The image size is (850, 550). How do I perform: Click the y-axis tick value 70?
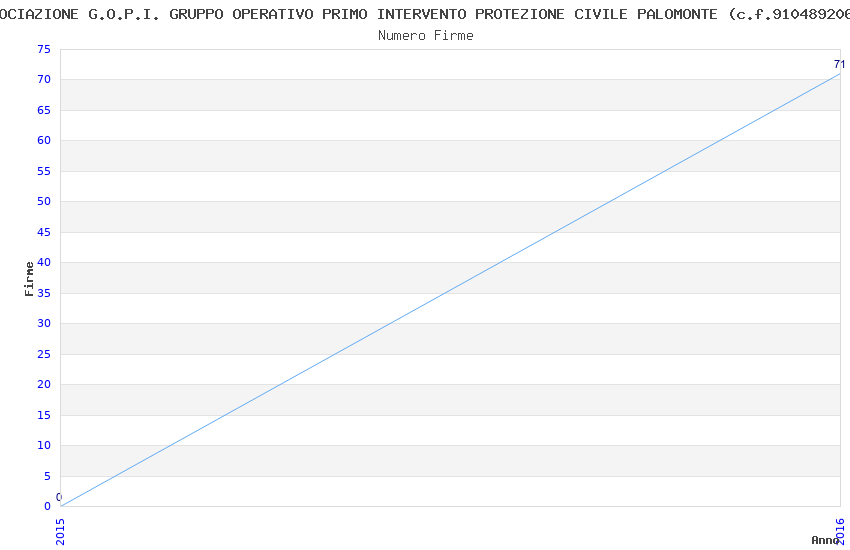[x=44, y=80]
